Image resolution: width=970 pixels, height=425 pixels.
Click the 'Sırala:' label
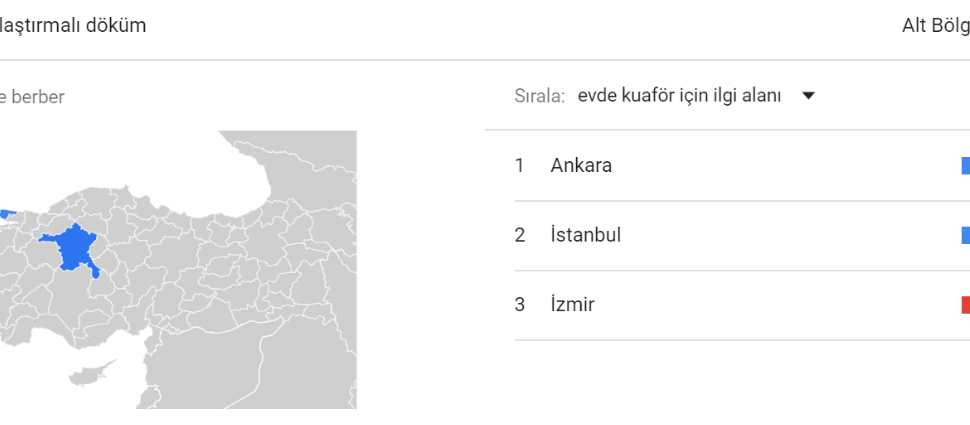coord(539,97)
